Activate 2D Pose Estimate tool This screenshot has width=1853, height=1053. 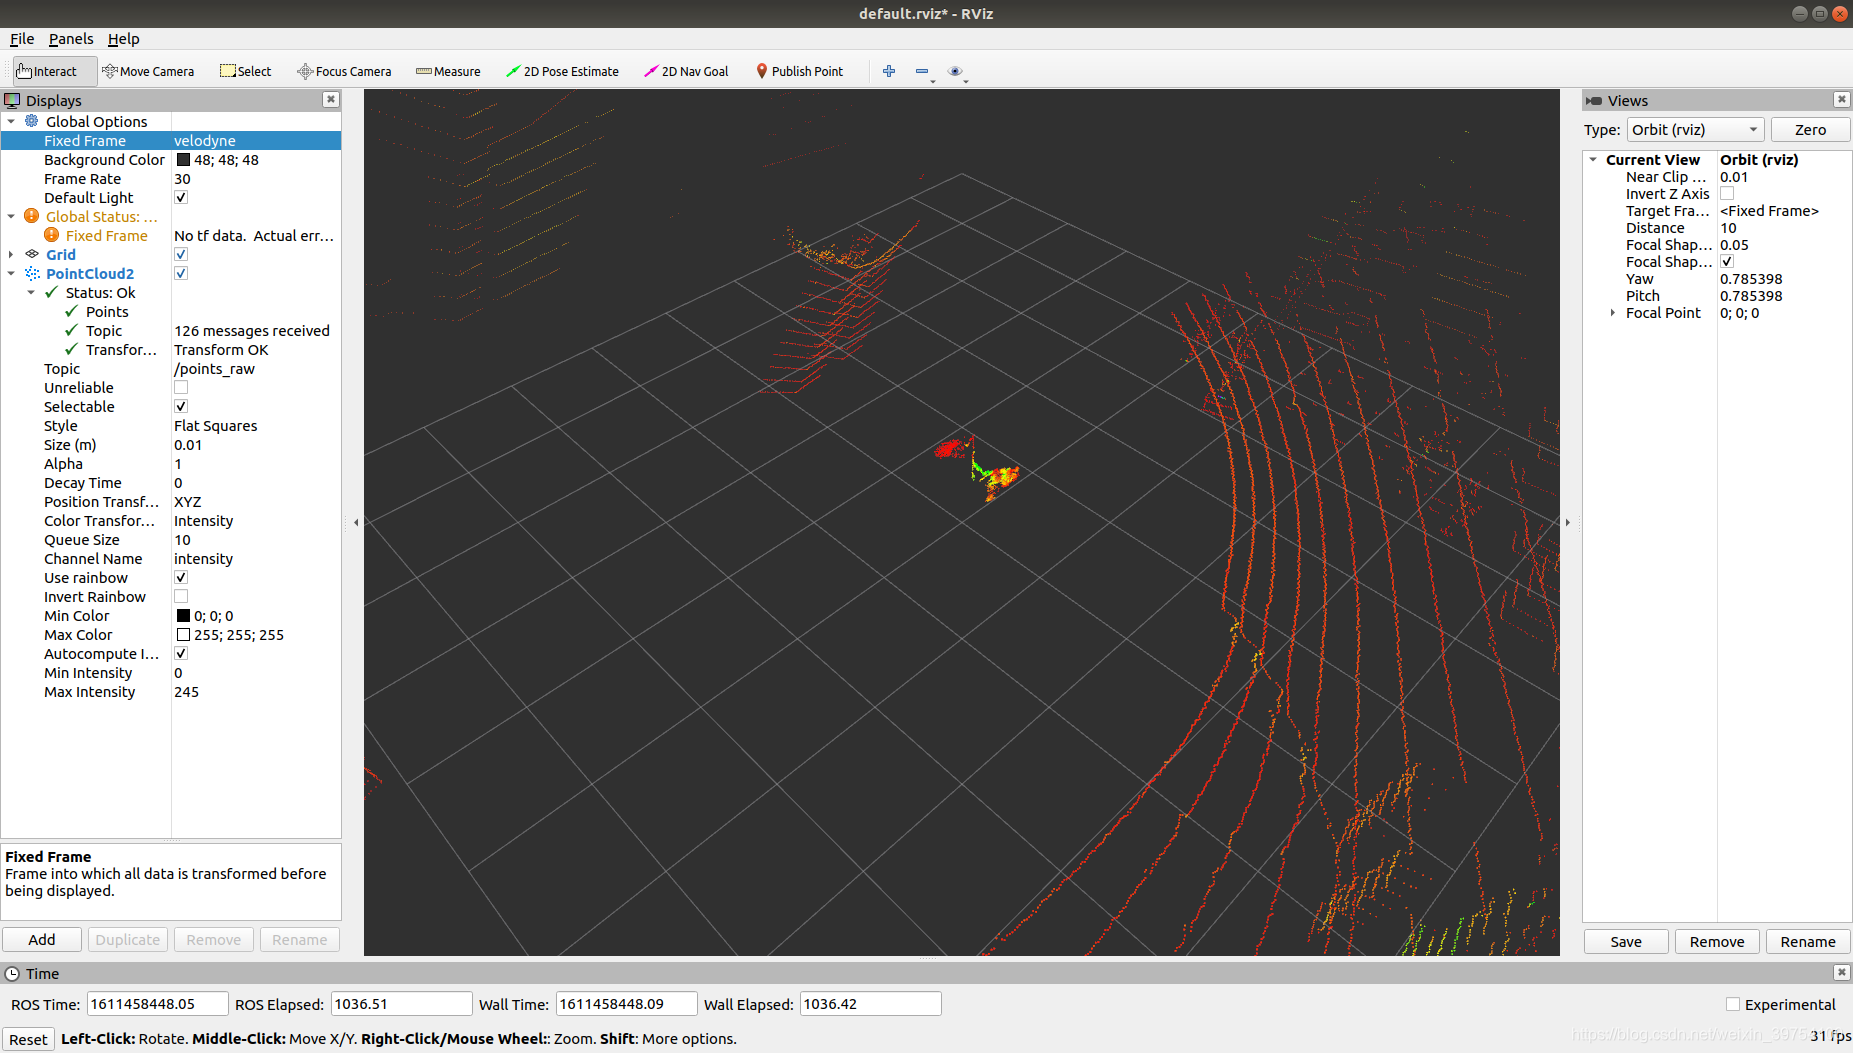tap(562, 71)
